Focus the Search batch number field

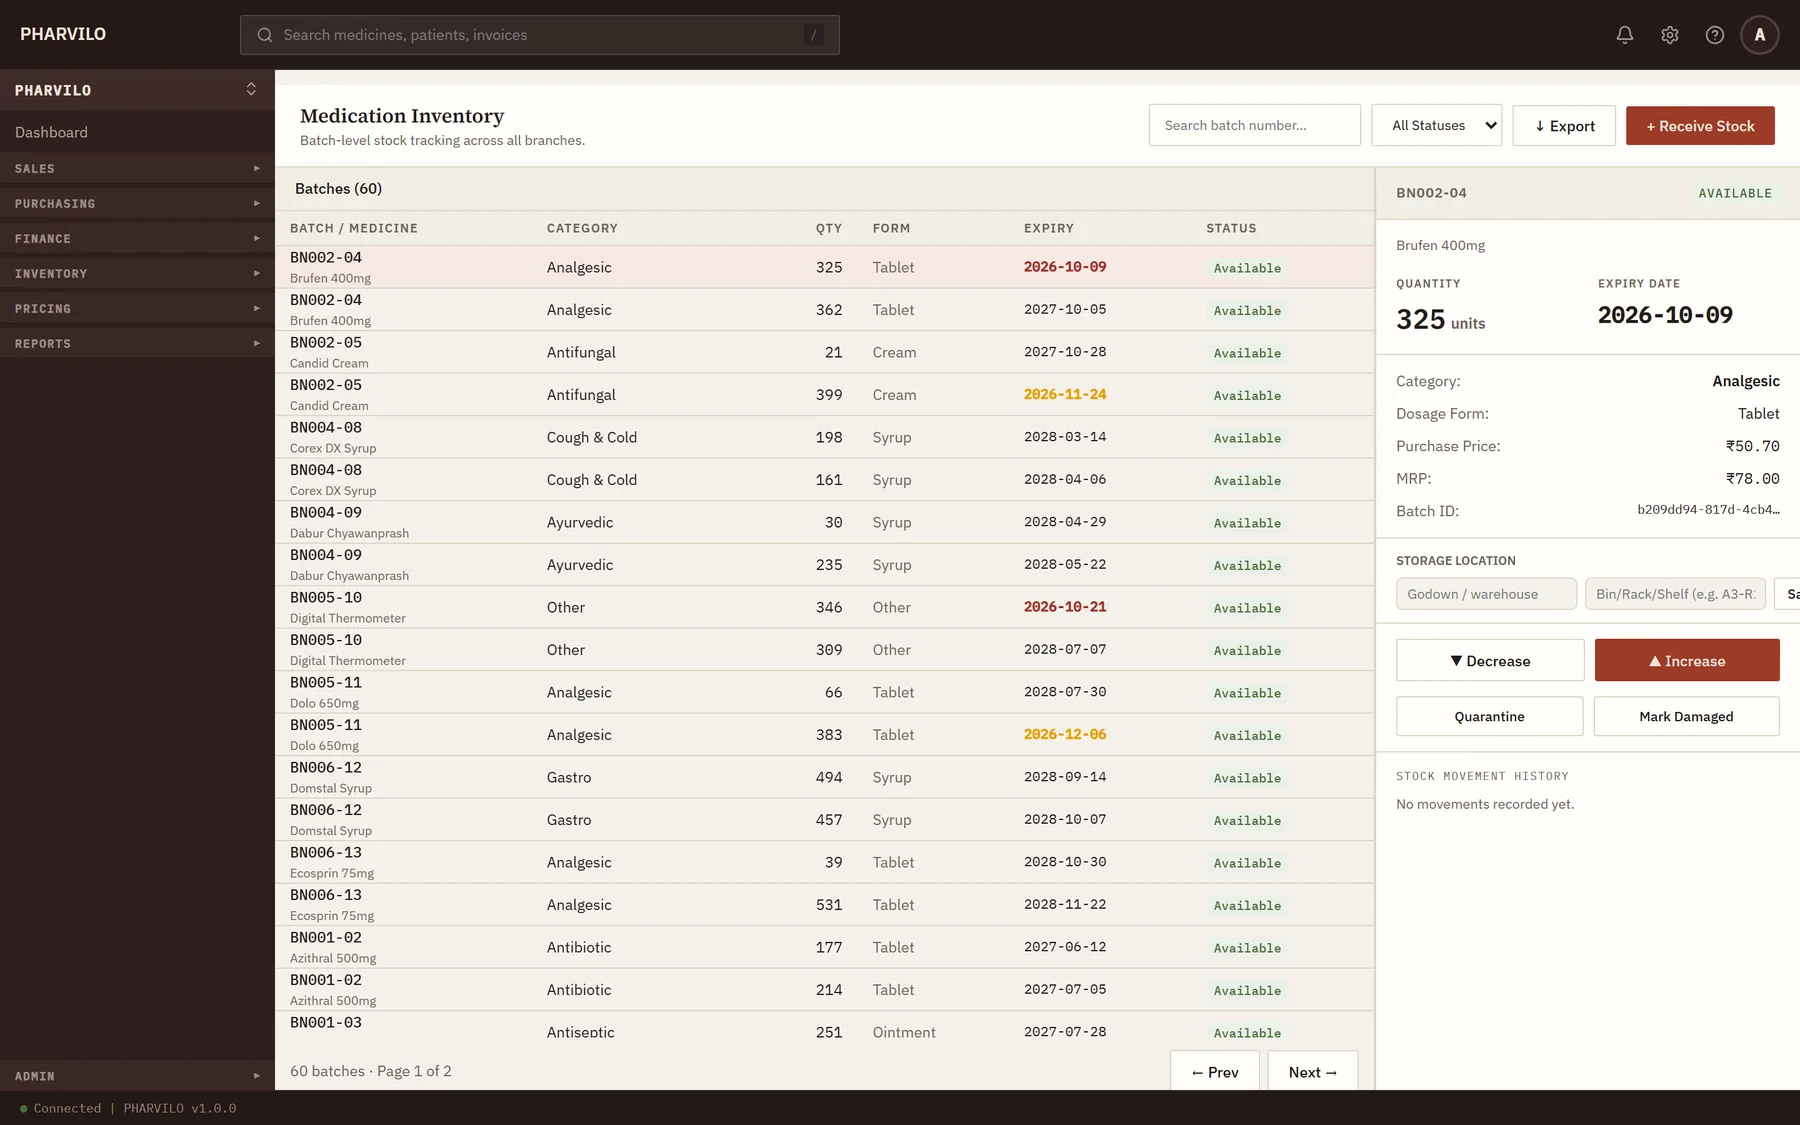click(x=1254, y=125)
